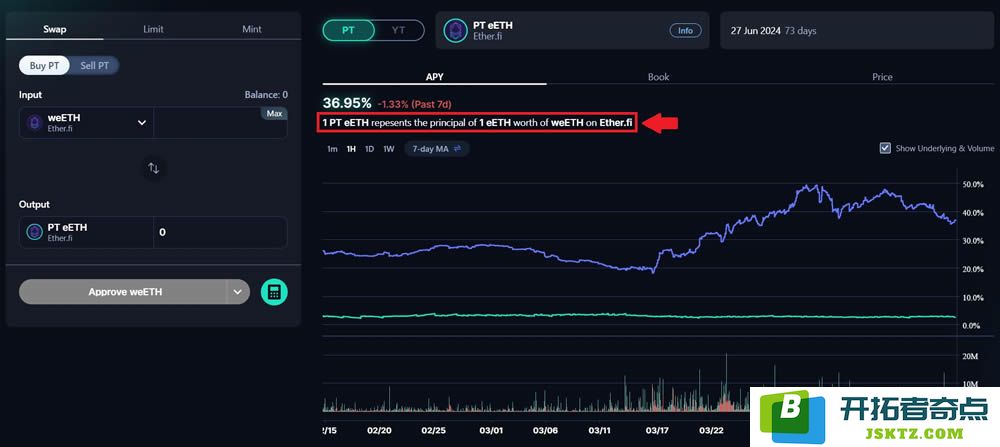Click the PT eETH market icon in the header
This screenshot has height=447, width=1000.
click(455, 31)
